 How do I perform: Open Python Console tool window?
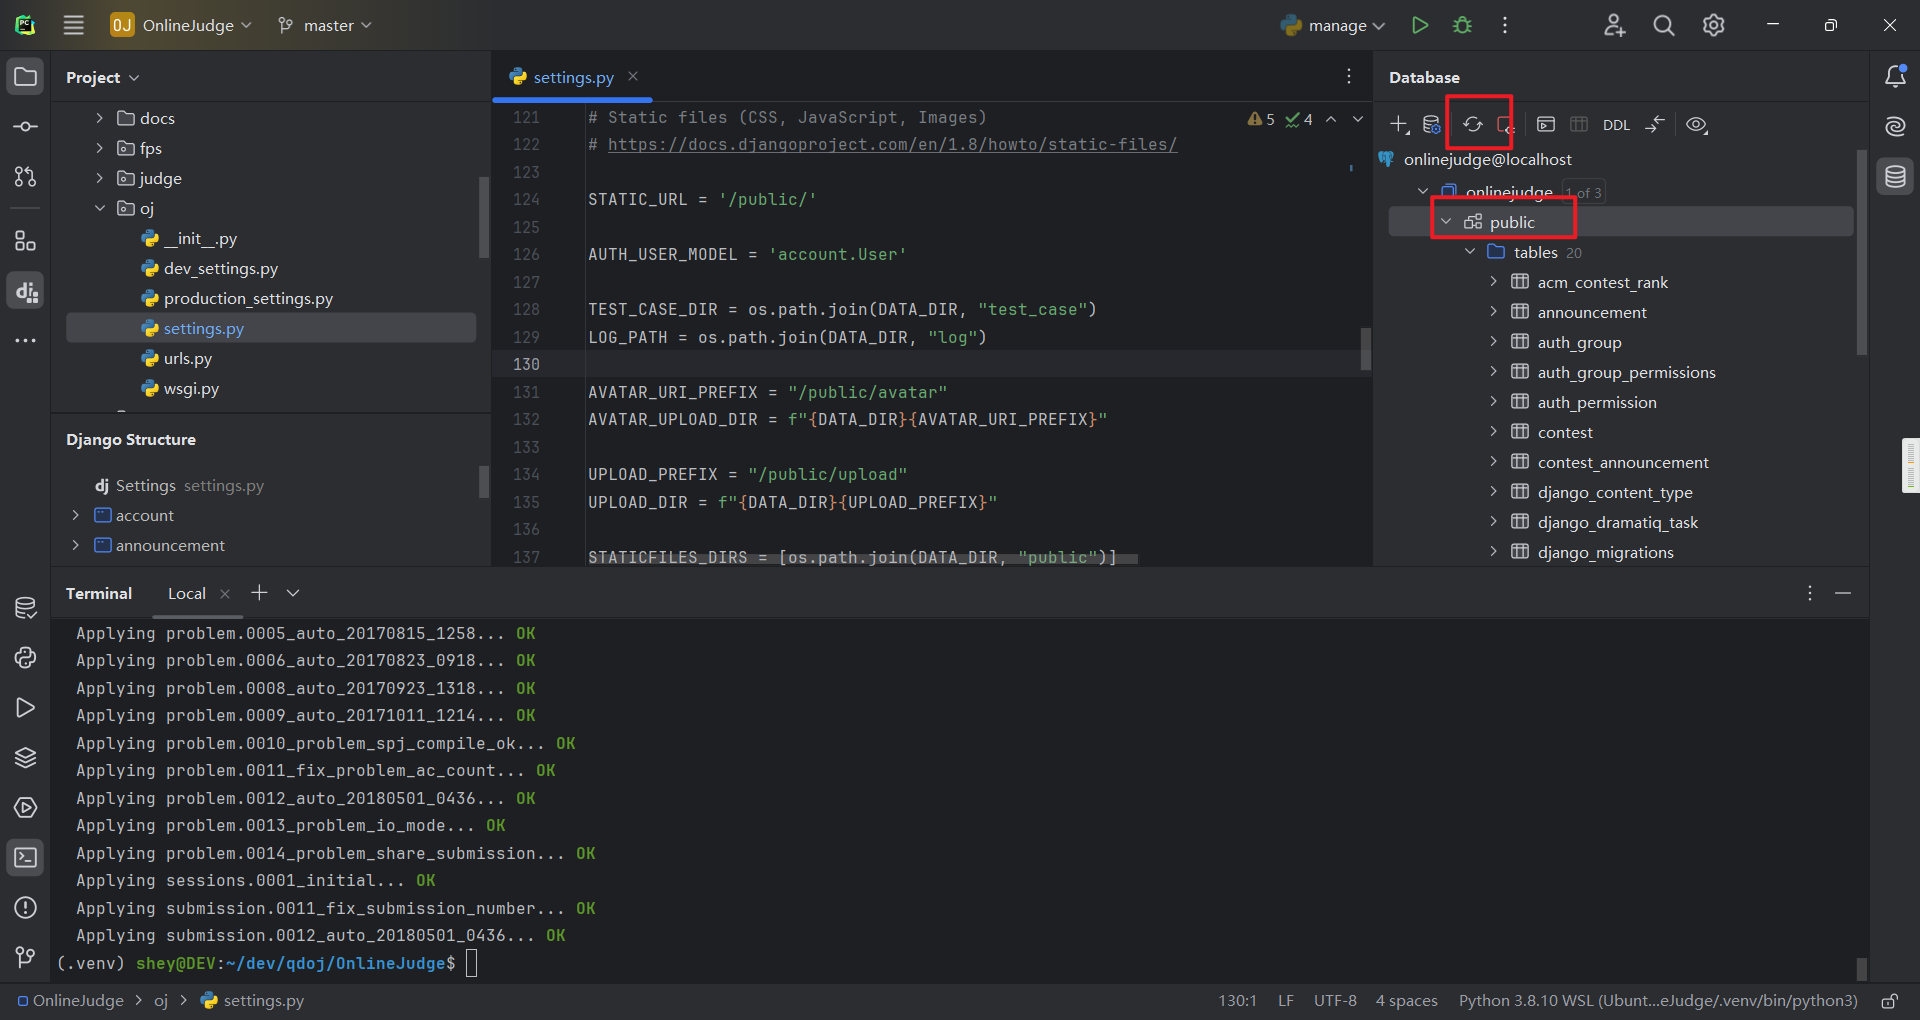[x=26, y=657]
